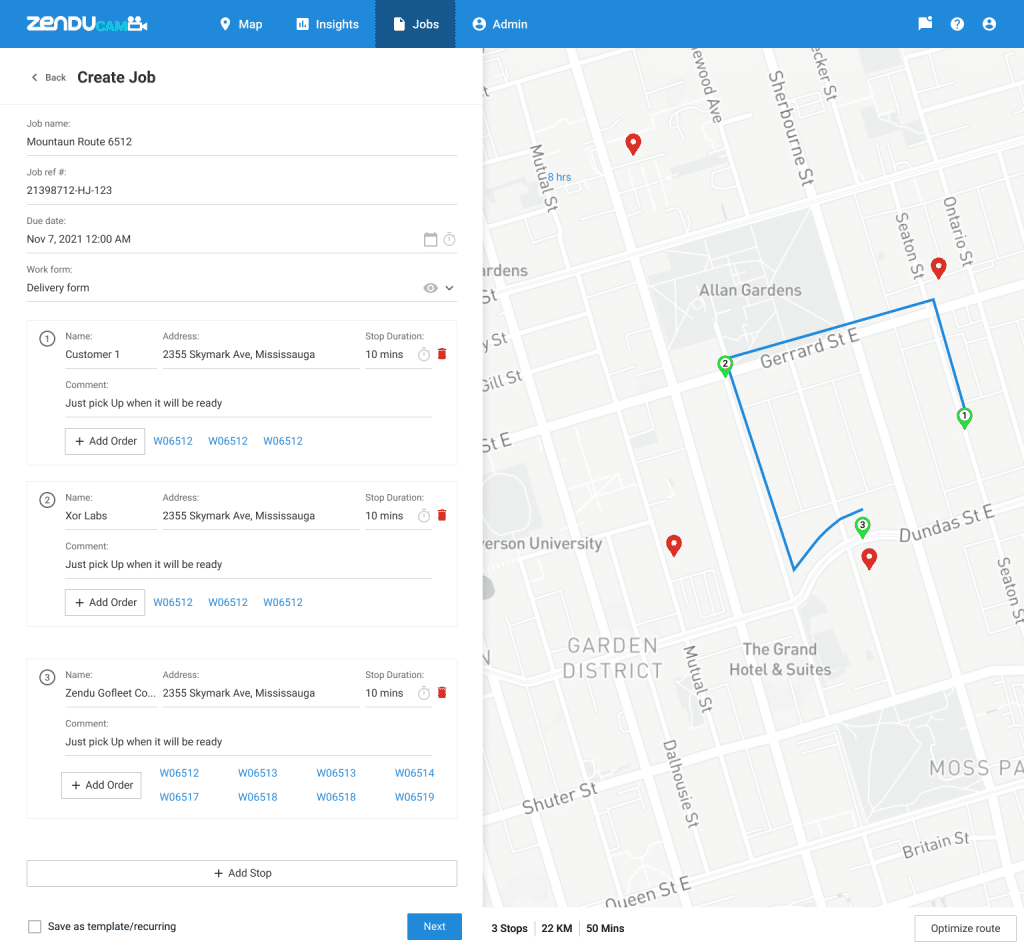This screenshot has height=950, width=1024.
Task: Open the Admin tab
Action: point(500,24)
